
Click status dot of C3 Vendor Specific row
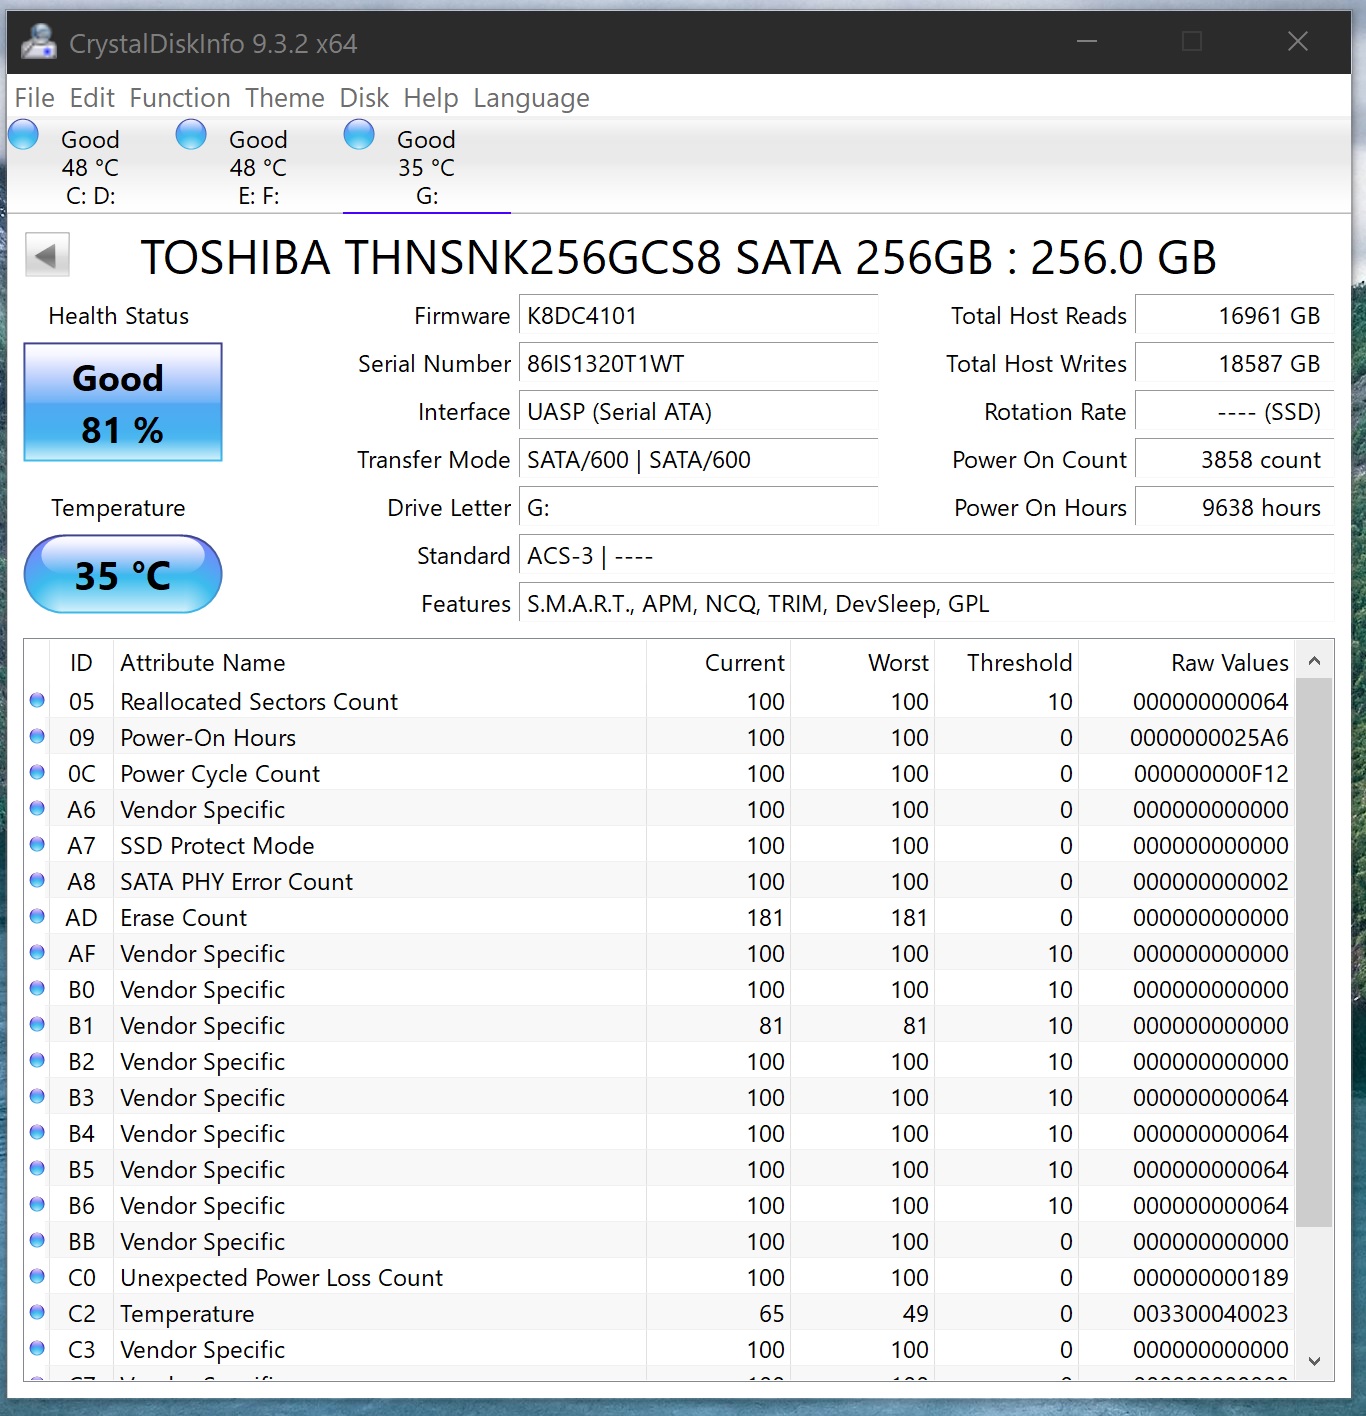(37, 1348)
